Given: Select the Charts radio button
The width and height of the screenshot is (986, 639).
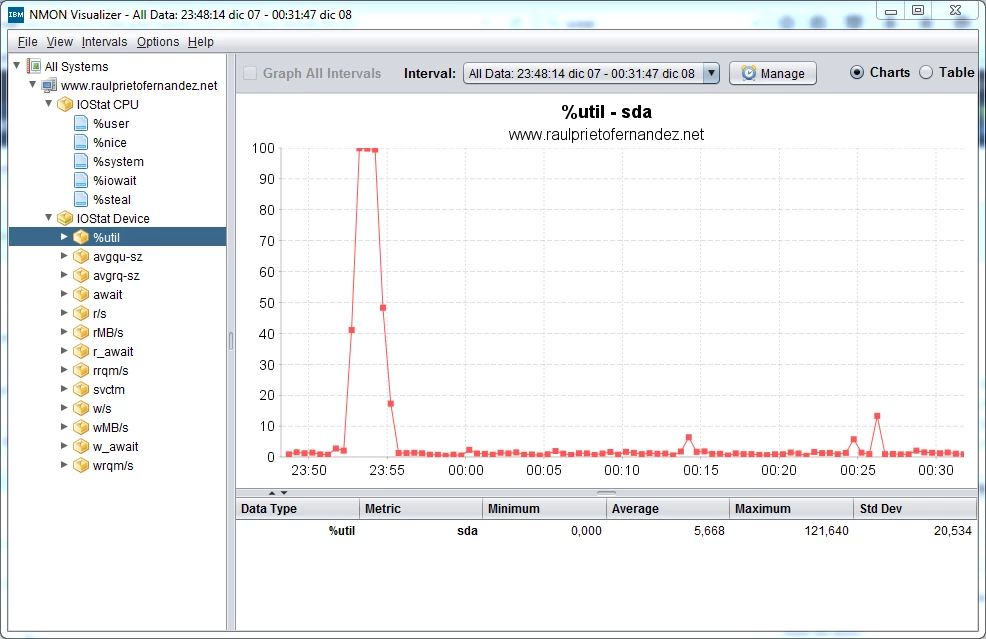Looking at the screenshot, I should 857,72.
